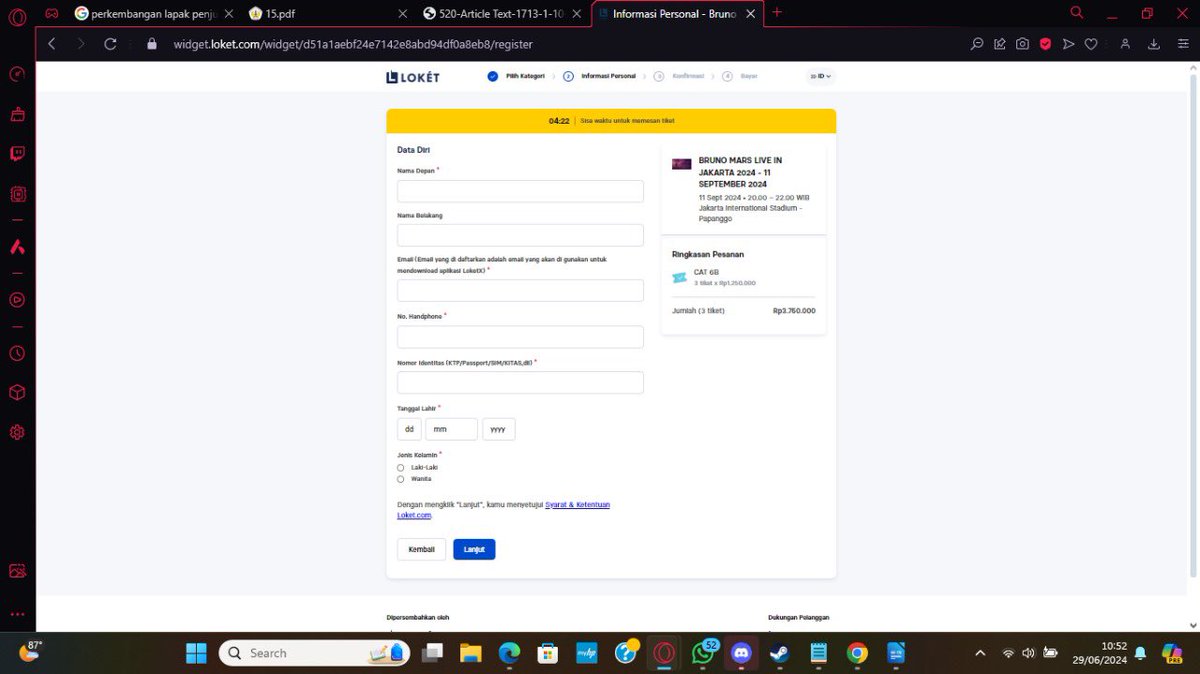Click the dd birth date field
Viewport: 1200px width, 674px height.
409,429
